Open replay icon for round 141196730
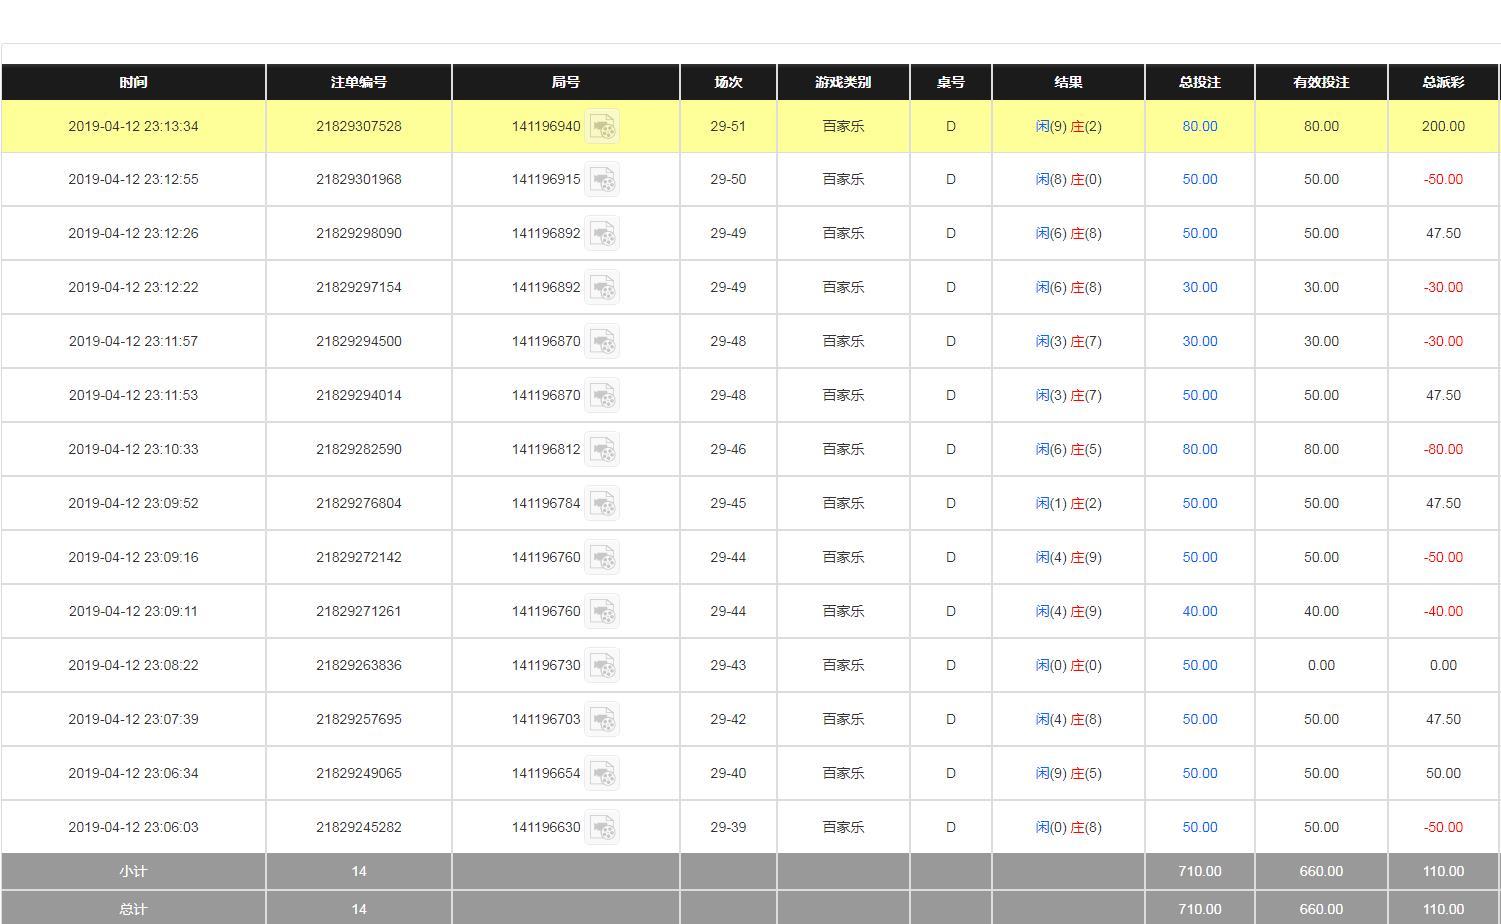The image size is (1501, 924). point(602,666)
